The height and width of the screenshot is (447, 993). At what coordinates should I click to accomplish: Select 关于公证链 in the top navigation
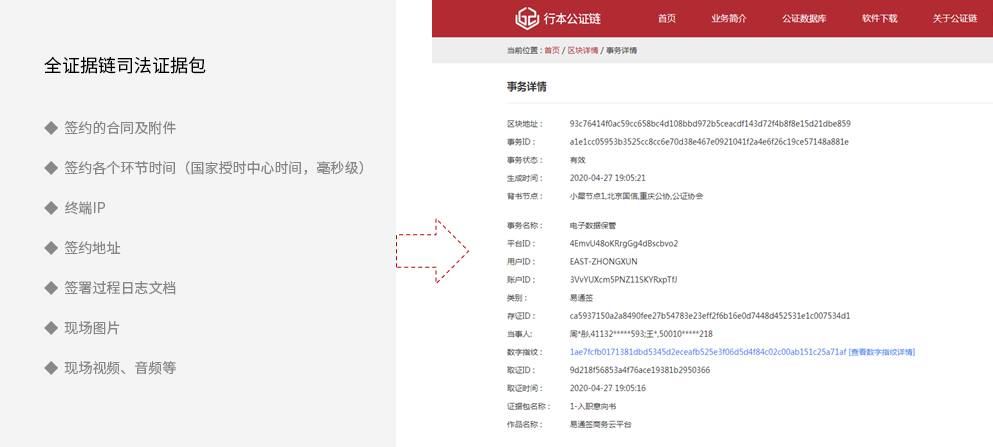point(954,19)
